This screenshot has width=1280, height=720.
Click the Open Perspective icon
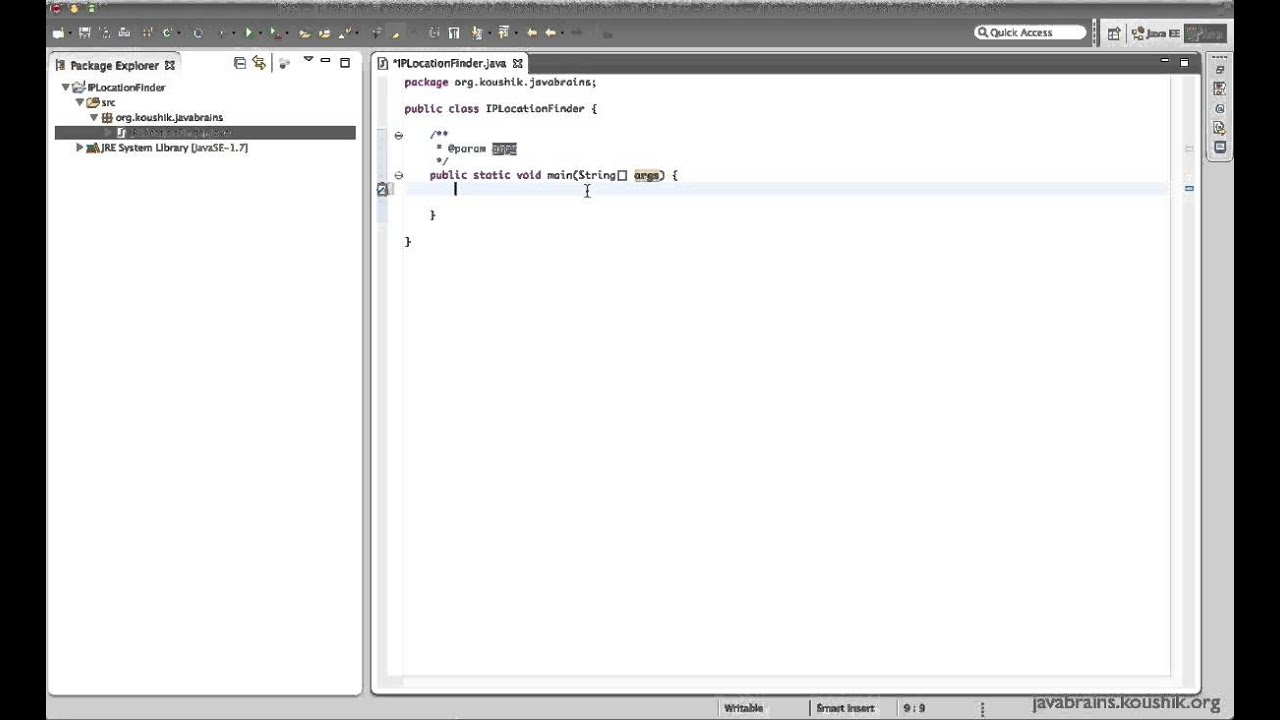[1113, 33]
